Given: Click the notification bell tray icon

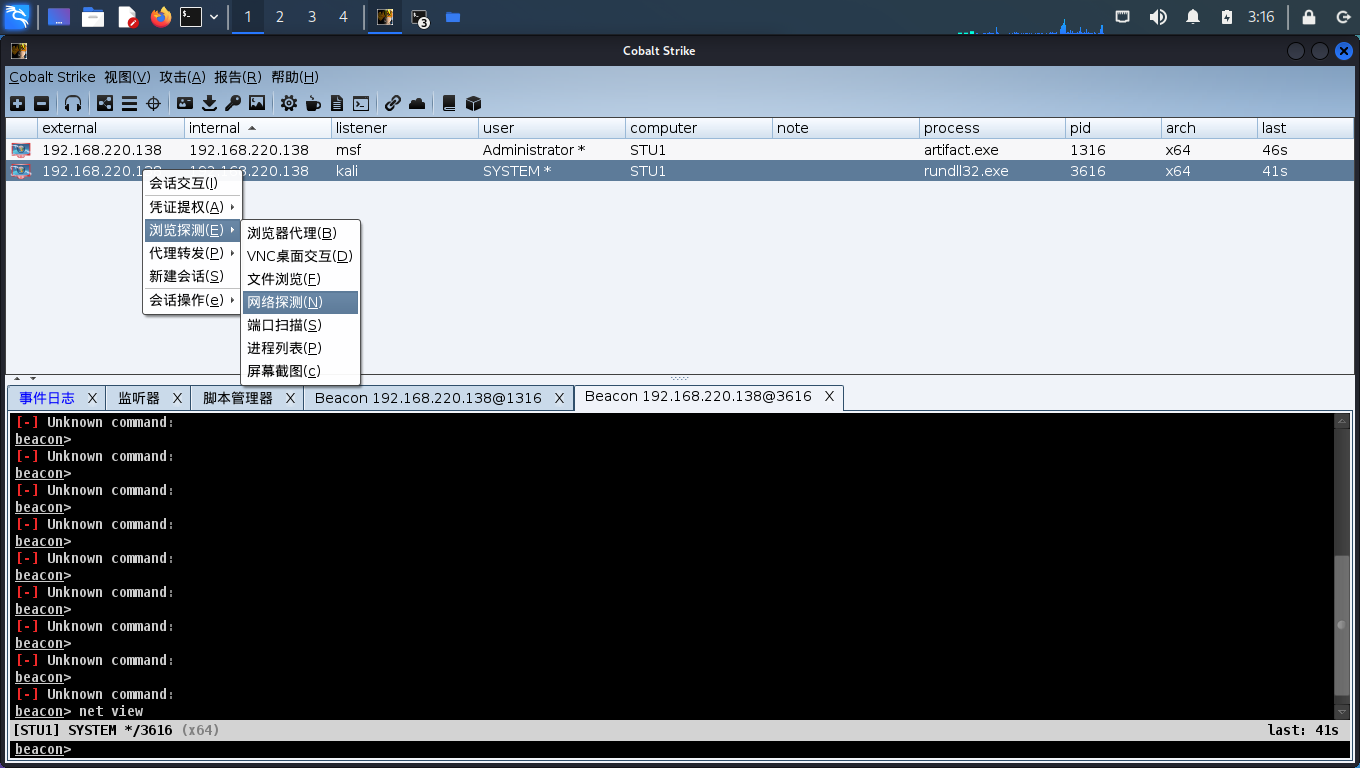Looking at the screenshot, I should tap(1193, 17).
